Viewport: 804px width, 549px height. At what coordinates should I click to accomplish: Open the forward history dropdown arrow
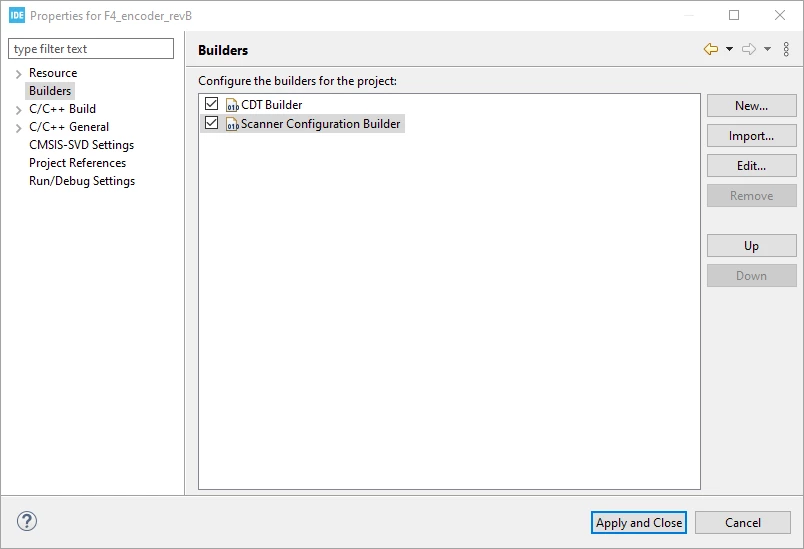coord(767,49)
